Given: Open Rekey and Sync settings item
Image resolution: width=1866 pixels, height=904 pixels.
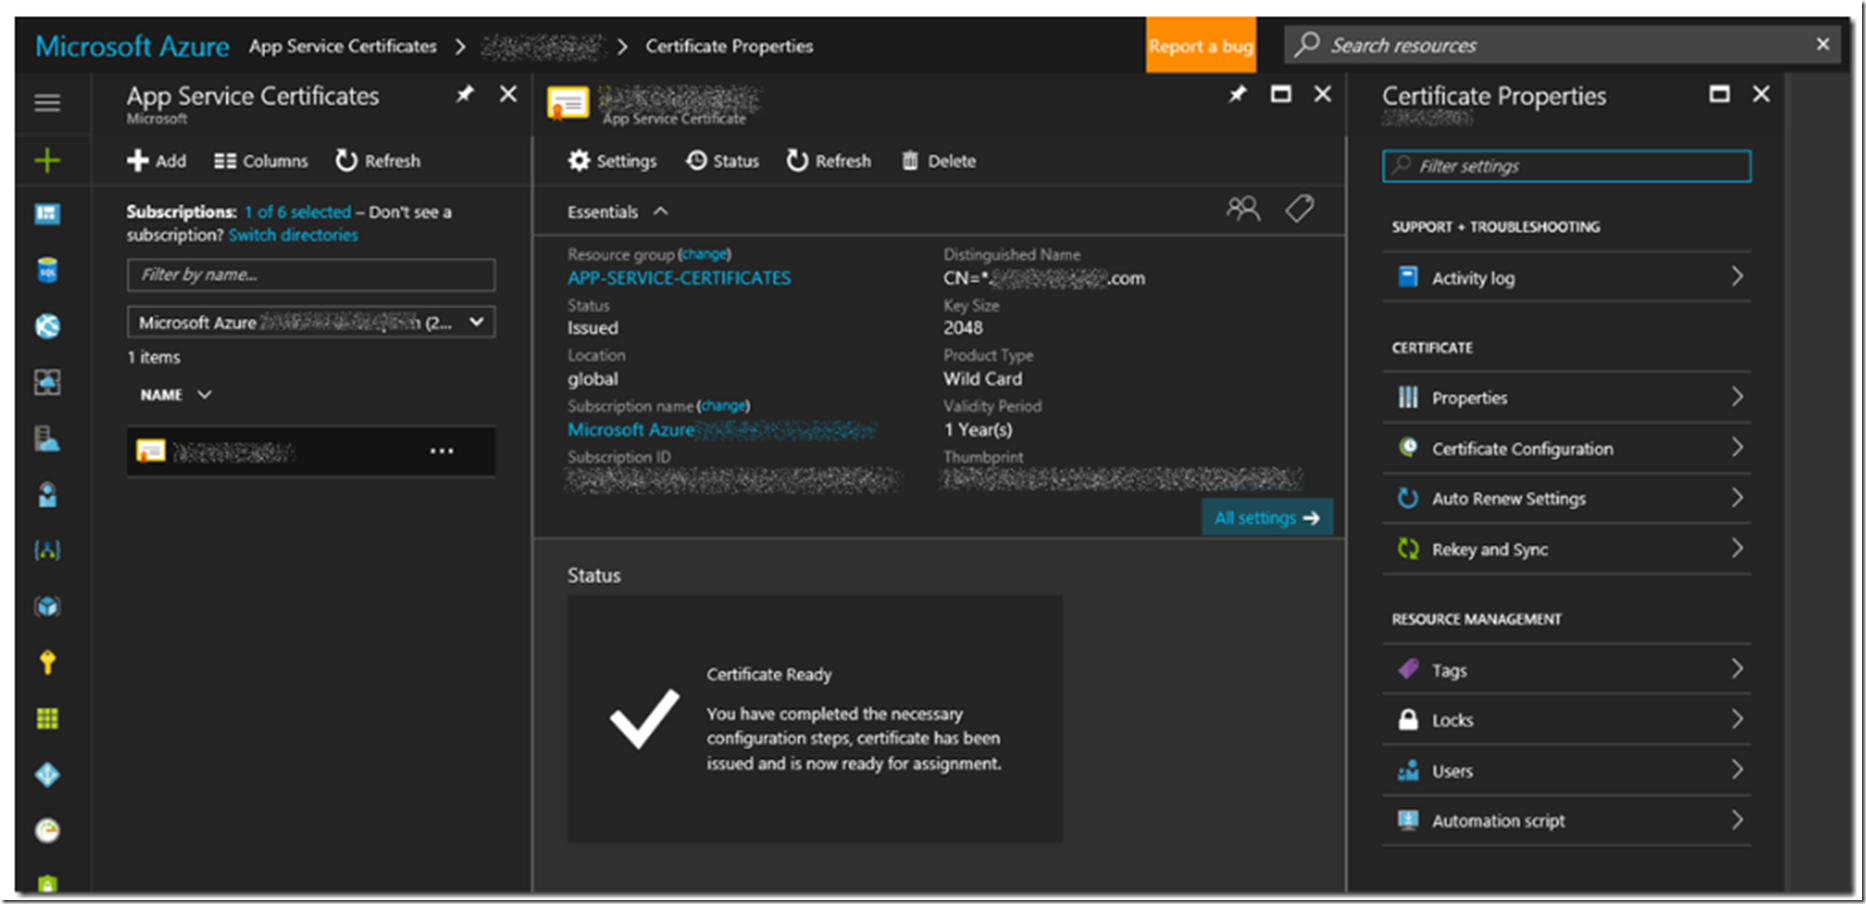Looking at the screenshot, I should [x=1567, y=549].
